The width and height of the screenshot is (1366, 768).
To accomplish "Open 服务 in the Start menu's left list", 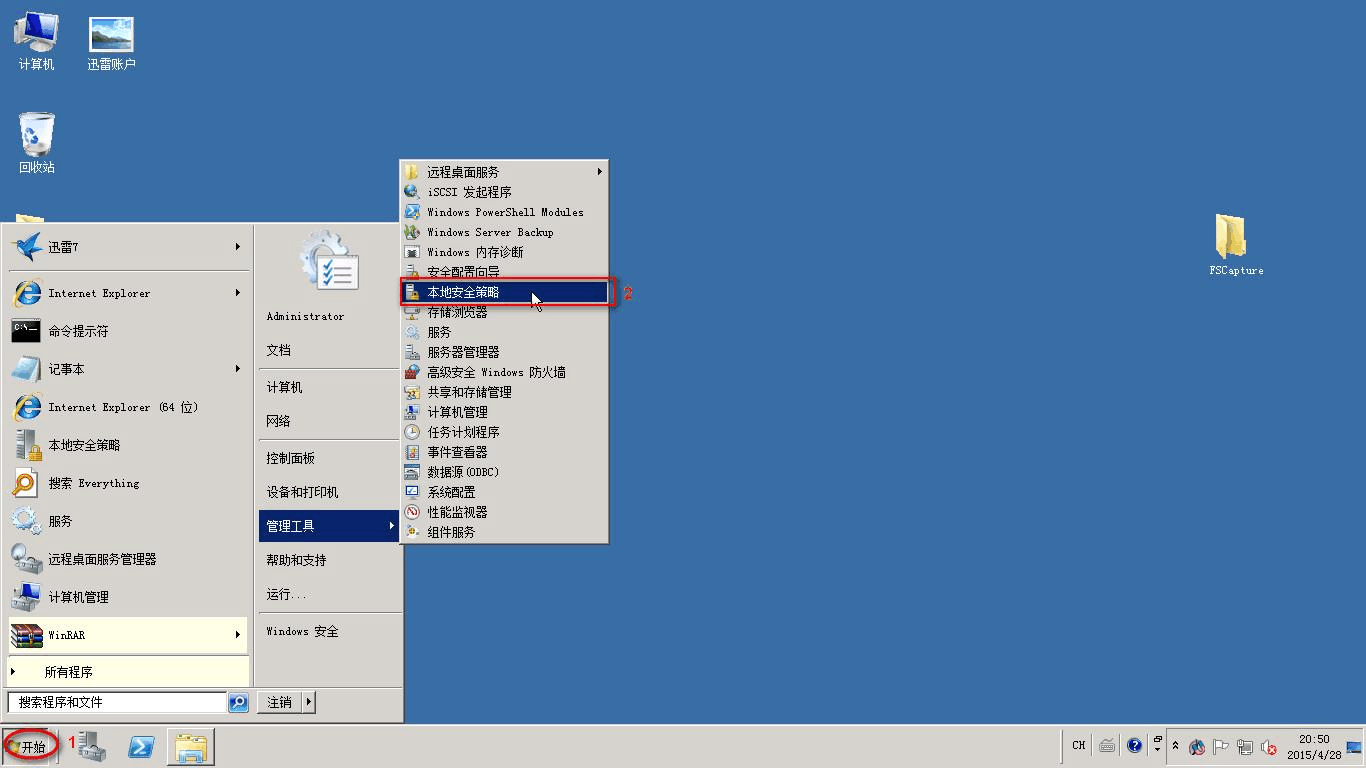I will coord(128,521).
